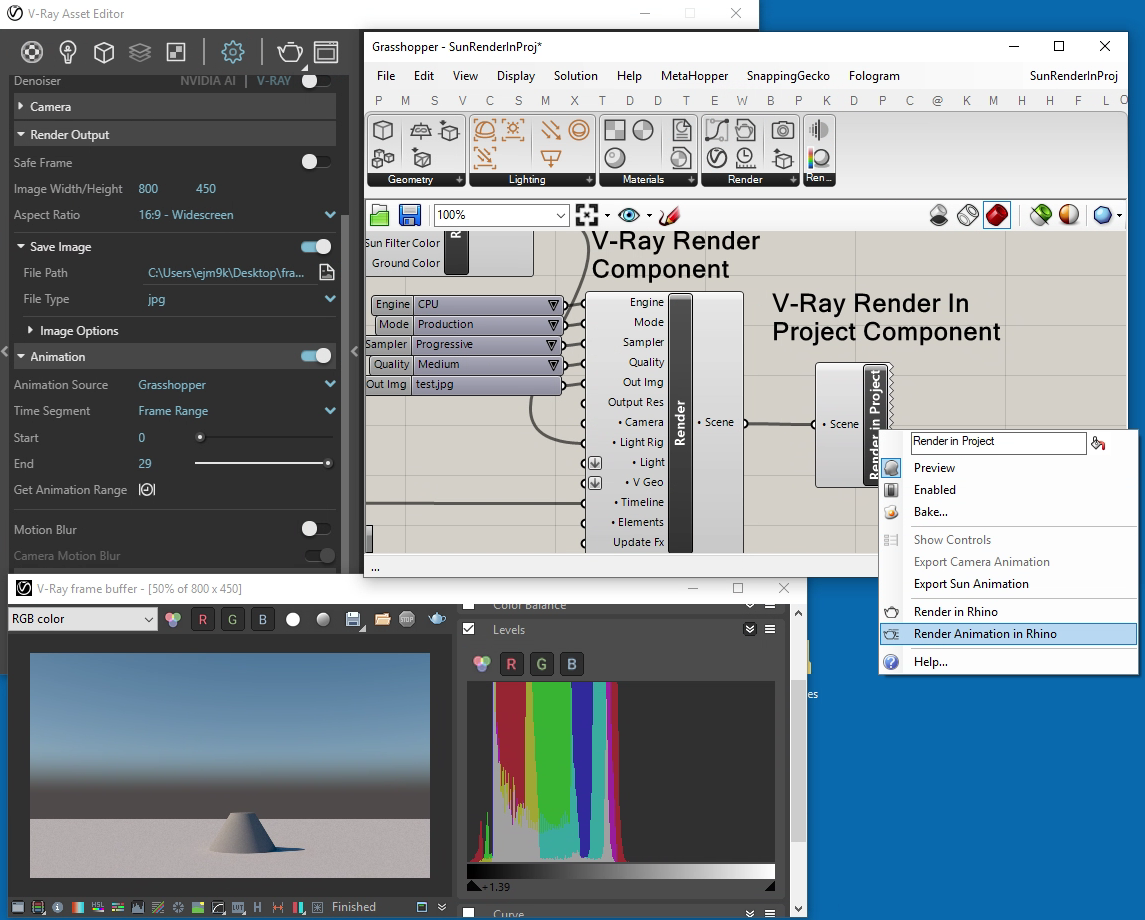The image size is (1145, 920).
Task: Collapse the Render Output section
Action: 20,134
